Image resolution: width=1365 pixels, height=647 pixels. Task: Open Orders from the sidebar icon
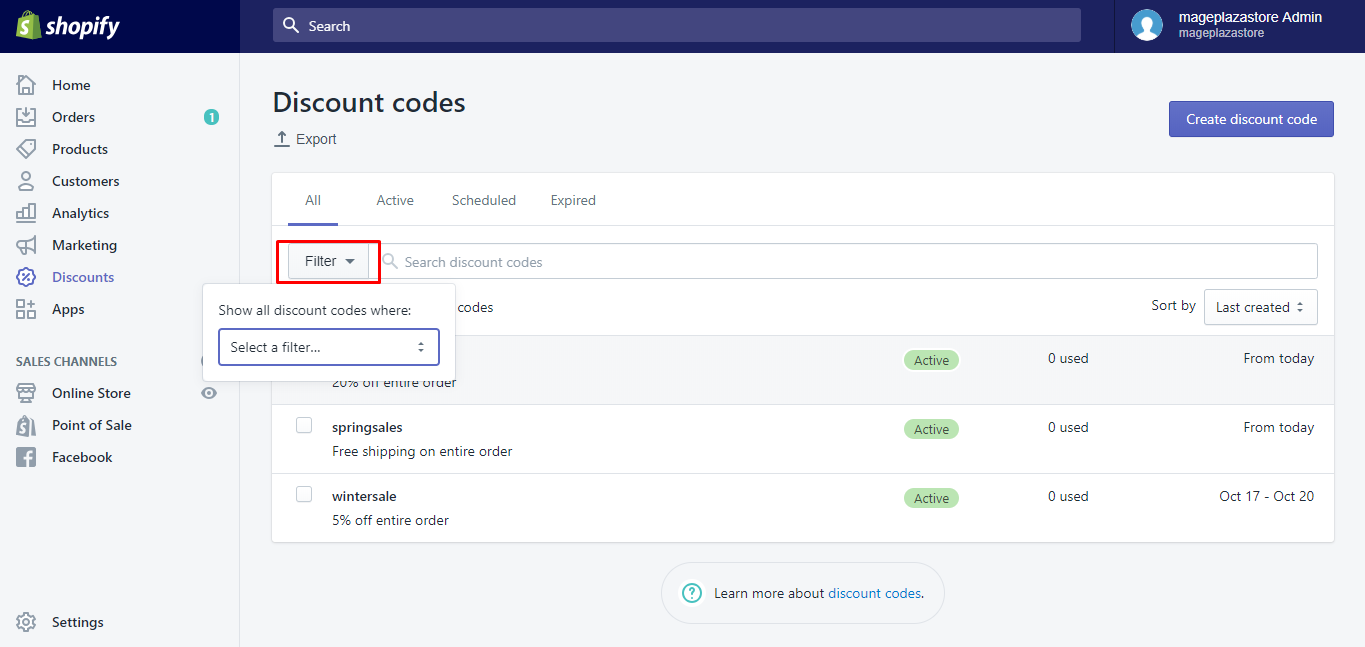[x=26, y=117]
